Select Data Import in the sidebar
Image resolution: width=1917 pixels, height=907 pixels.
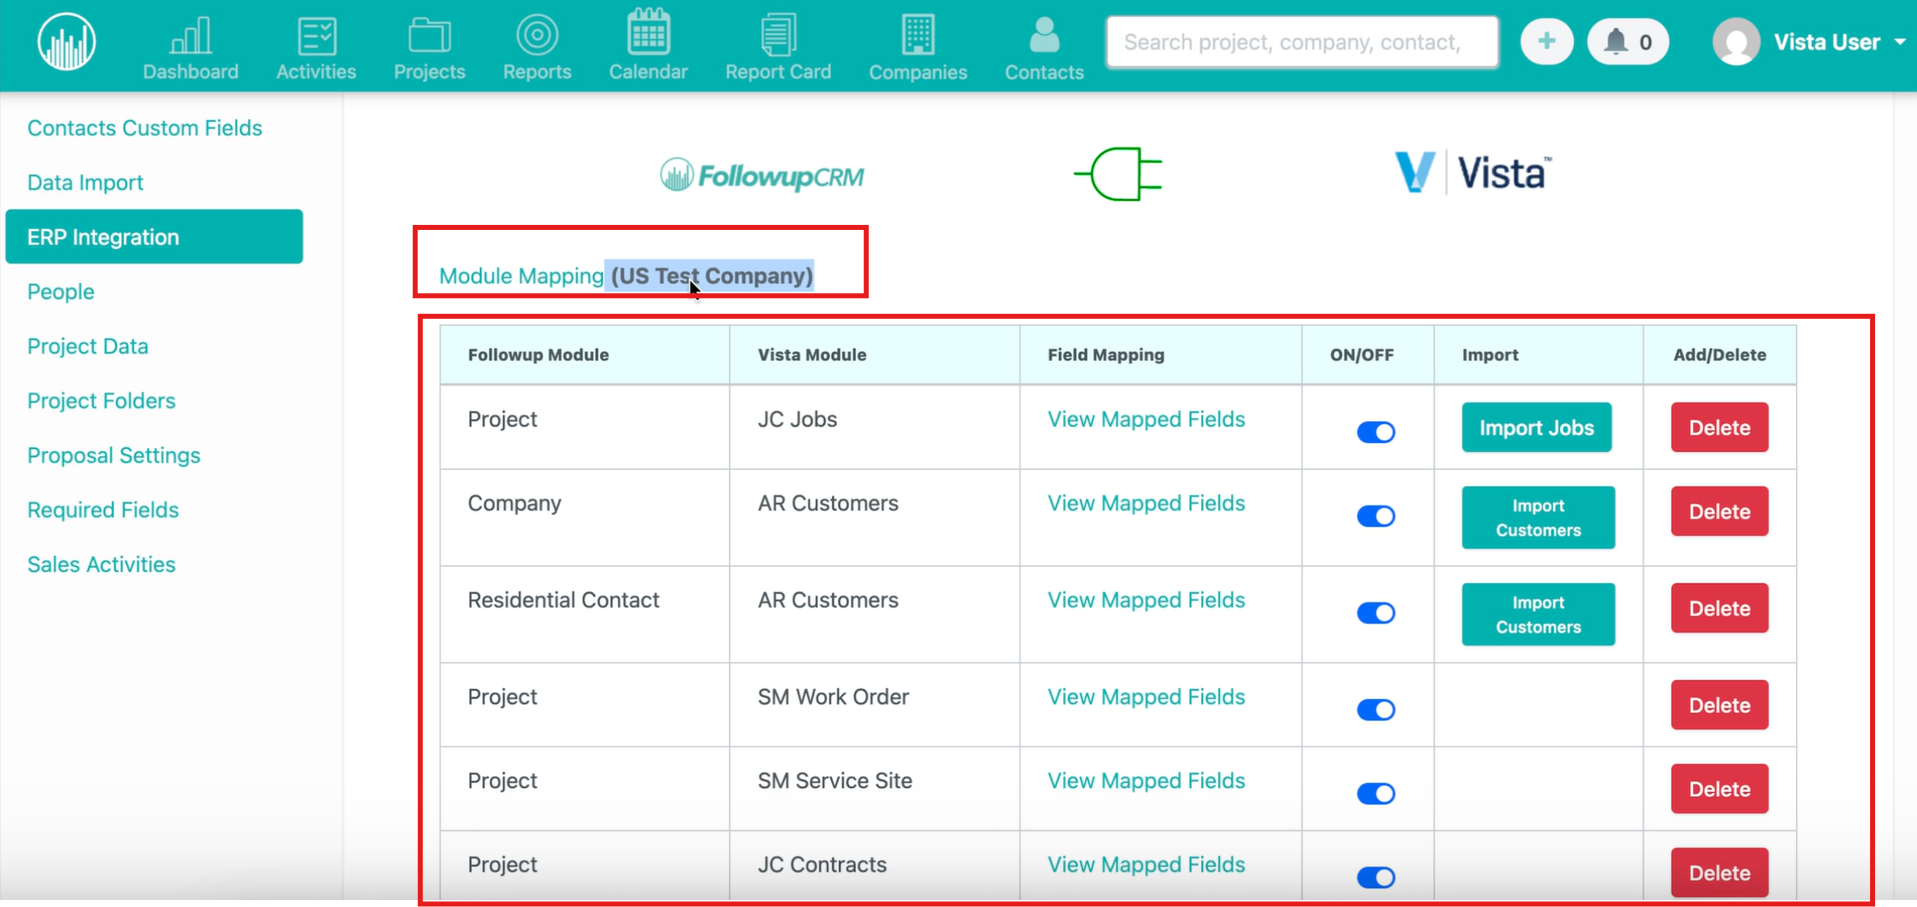click(x=85, y=183)
